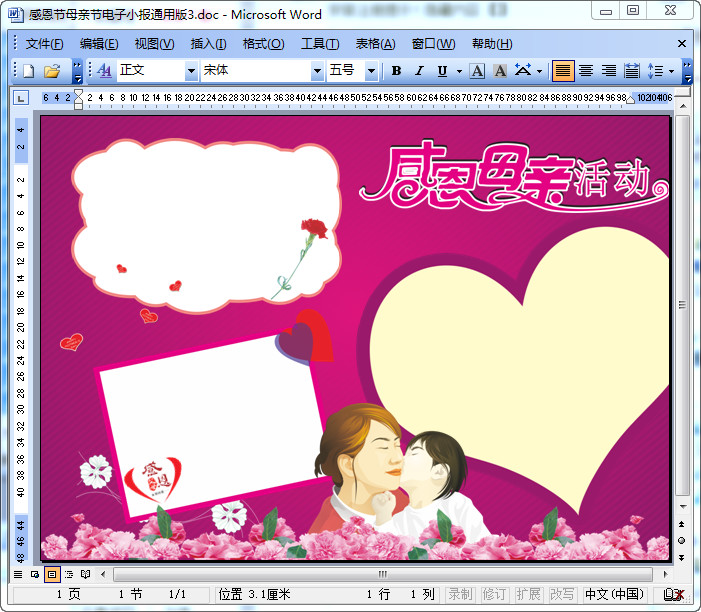Switch to Print Layout view button
Image resolution: width=701 pixels, height=612 pixels.
tap(52, 574)
